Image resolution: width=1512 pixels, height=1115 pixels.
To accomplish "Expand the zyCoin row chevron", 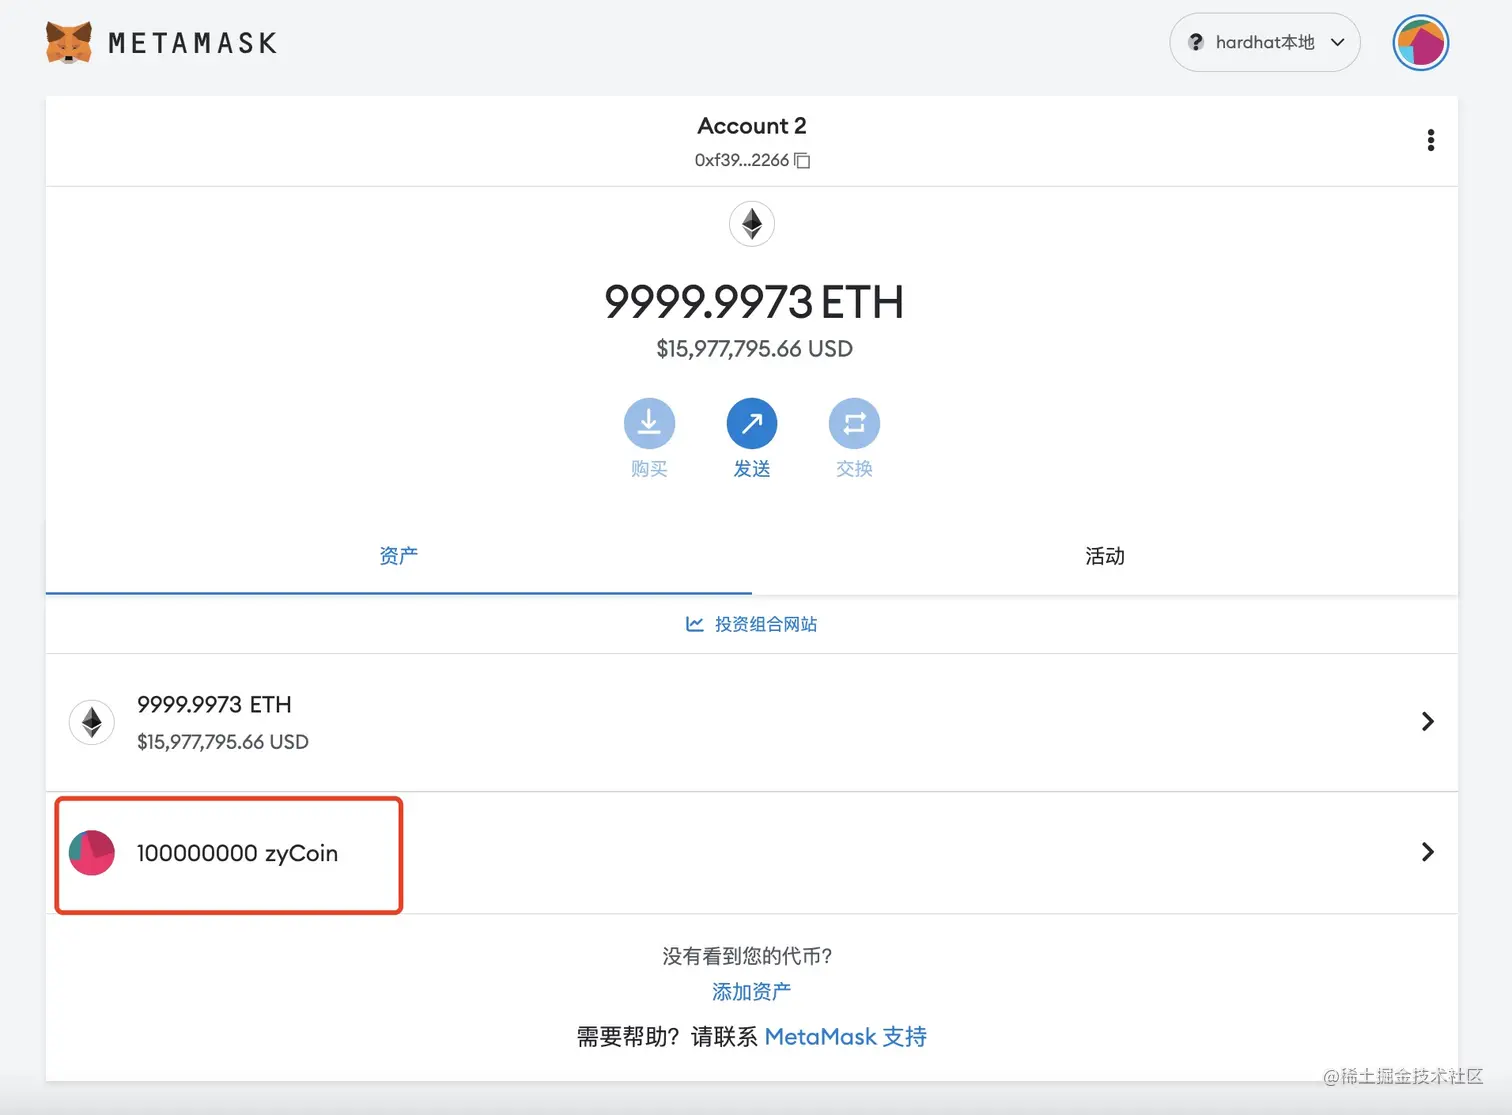I will coord(1428,852).
